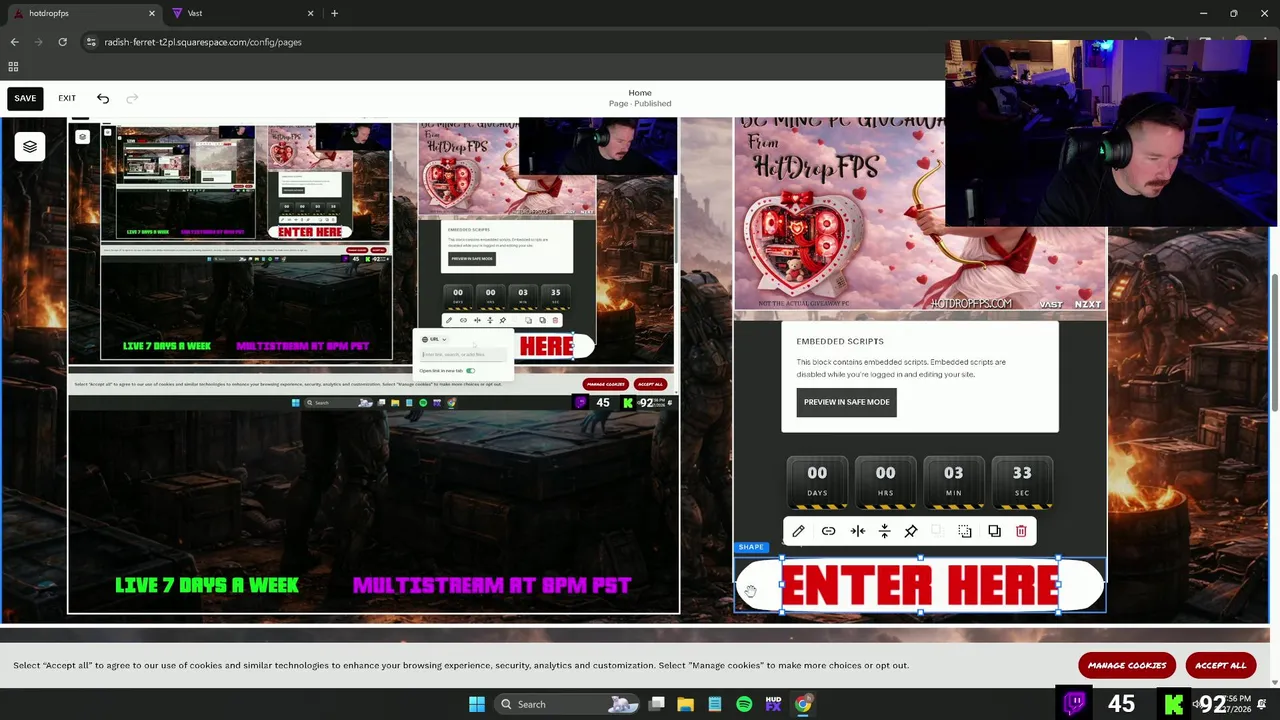The height and width of the screenshot is (720, 1280).
Task: Open Task View in the taskbar
Action: pyautogui.click(x=656, y=704)
